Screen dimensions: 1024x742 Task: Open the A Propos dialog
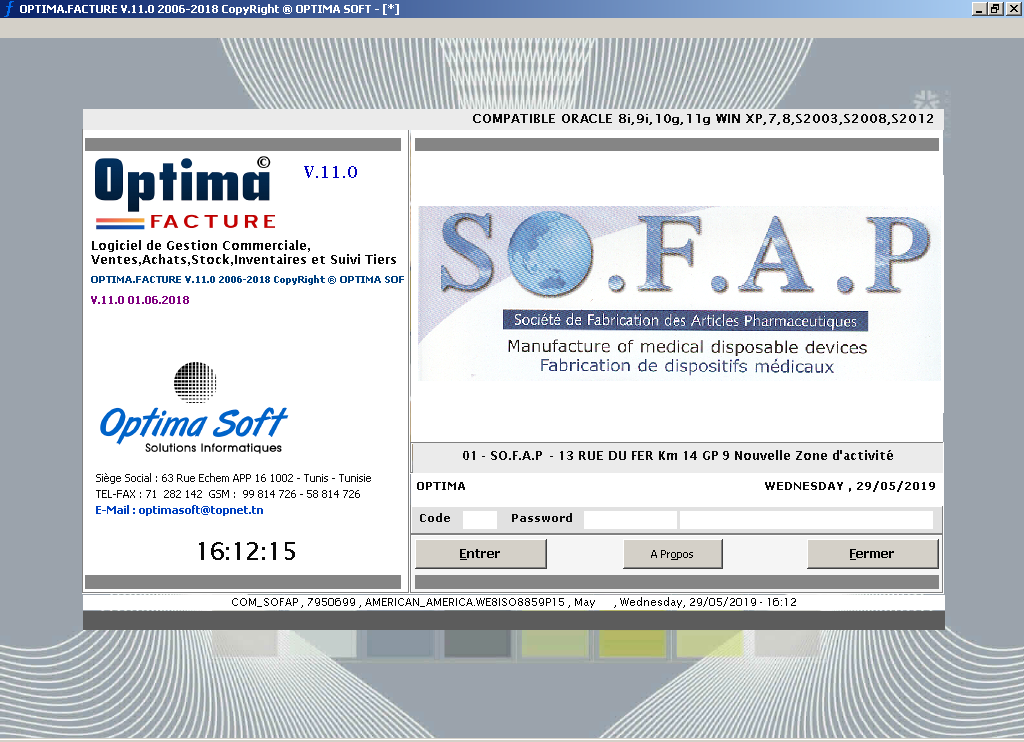point(673,554)
